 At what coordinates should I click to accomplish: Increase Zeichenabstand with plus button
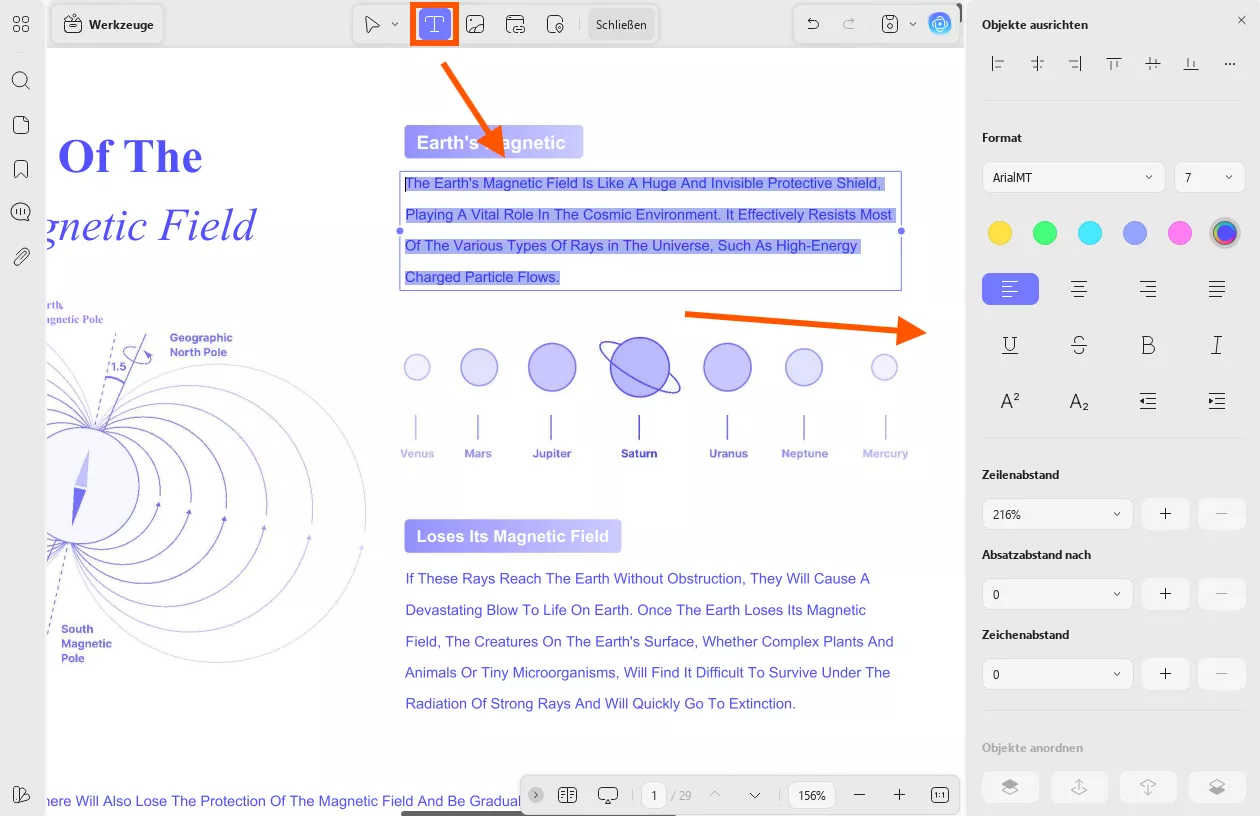pyautogui.click(x=1165, y=674)
